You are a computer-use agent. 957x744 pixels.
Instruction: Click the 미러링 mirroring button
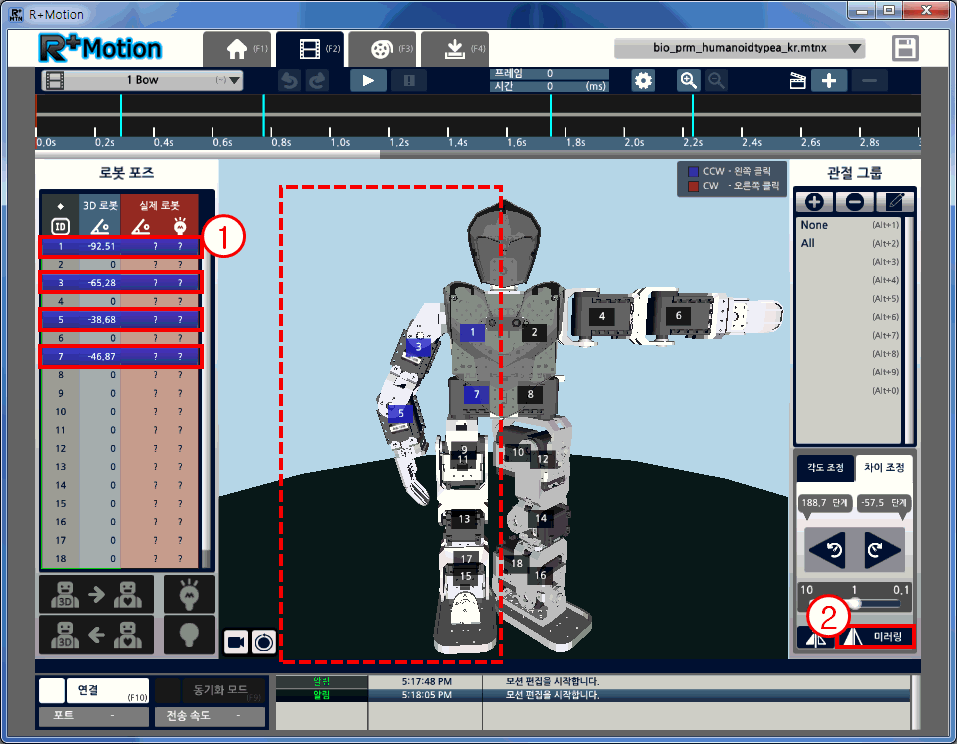(876, 638)
